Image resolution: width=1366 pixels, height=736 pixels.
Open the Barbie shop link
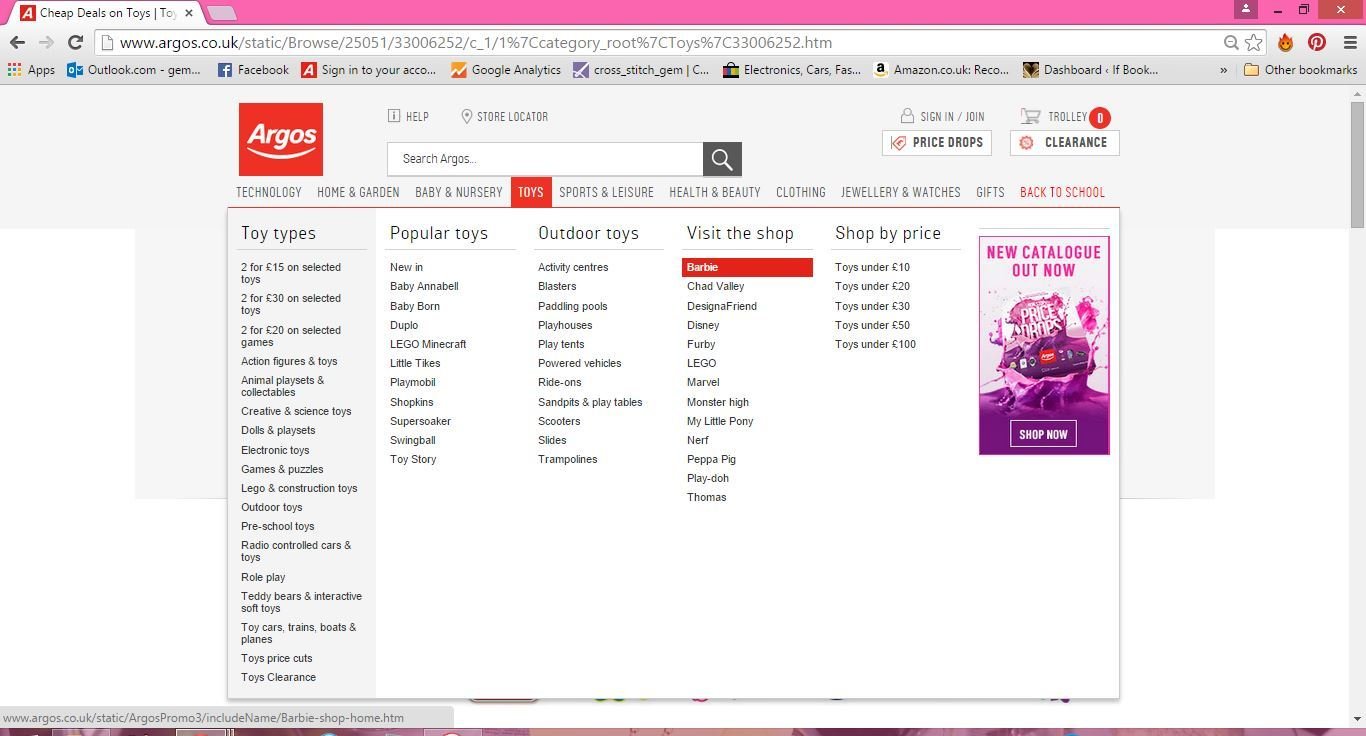tap(747, 267)
